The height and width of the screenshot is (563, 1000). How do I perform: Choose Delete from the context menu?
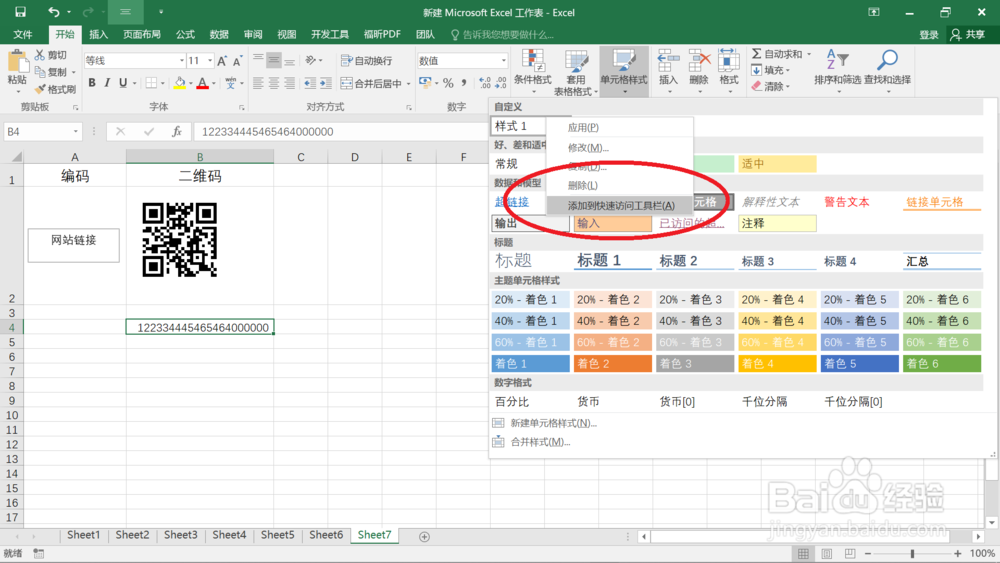coord(619,186)
